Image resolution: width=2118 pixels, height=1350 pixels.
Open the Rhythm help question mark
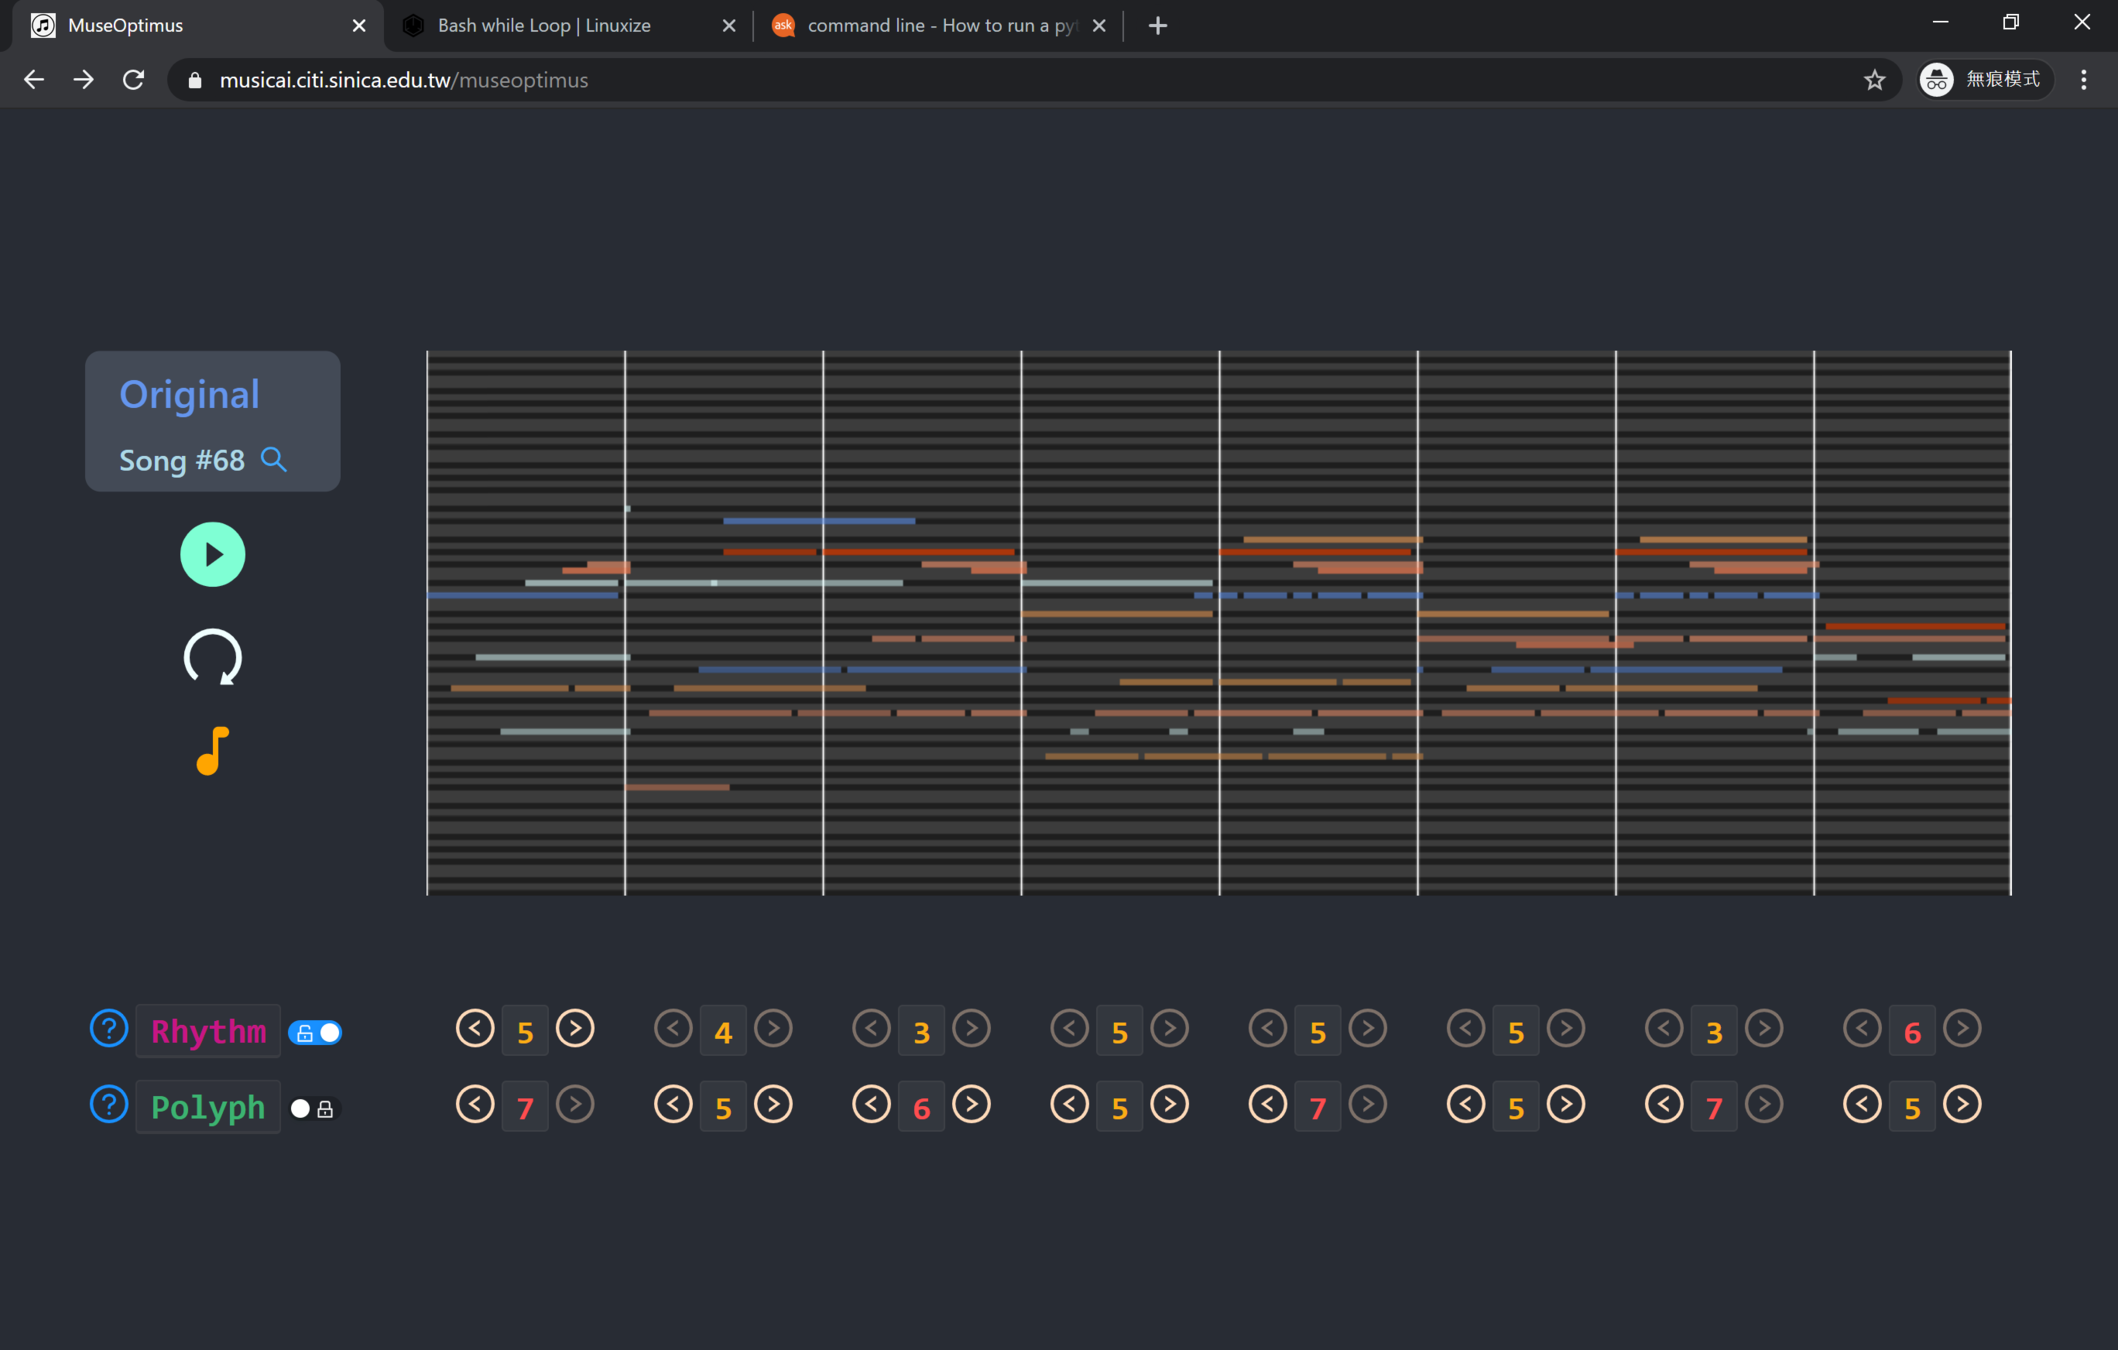click(108, 1028)
